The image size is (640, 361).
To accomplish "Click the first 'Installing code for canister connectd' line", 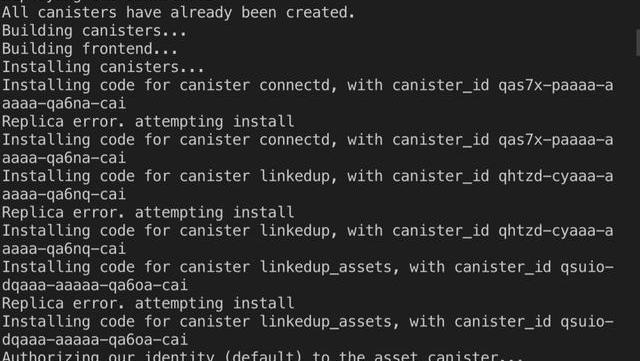I will coord(307,85).
